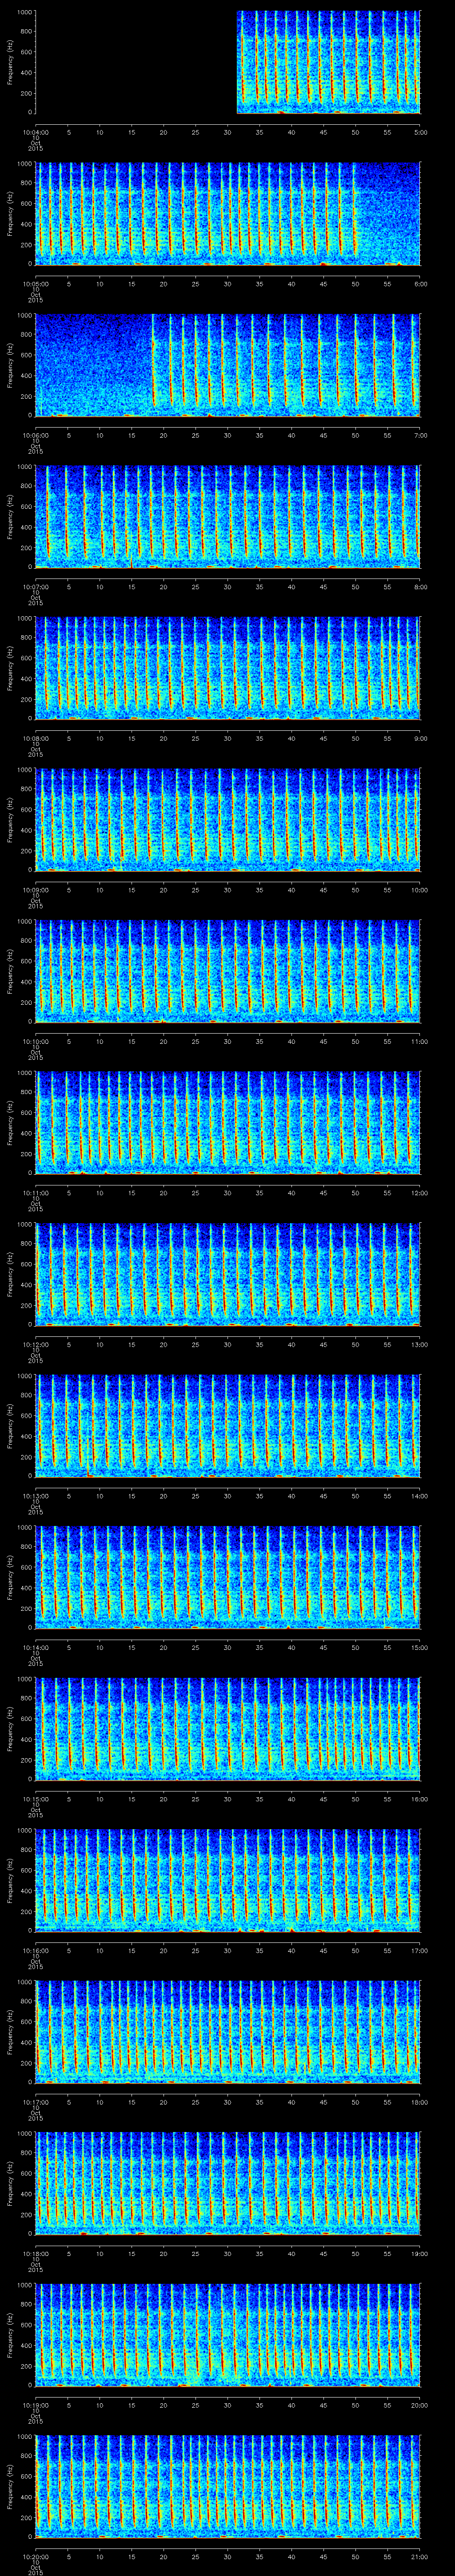Click 'Frequency (Hz)' label of 10:20:00 panel
The width and height of the screenshot is (455, 2576).
[10, 2486]
